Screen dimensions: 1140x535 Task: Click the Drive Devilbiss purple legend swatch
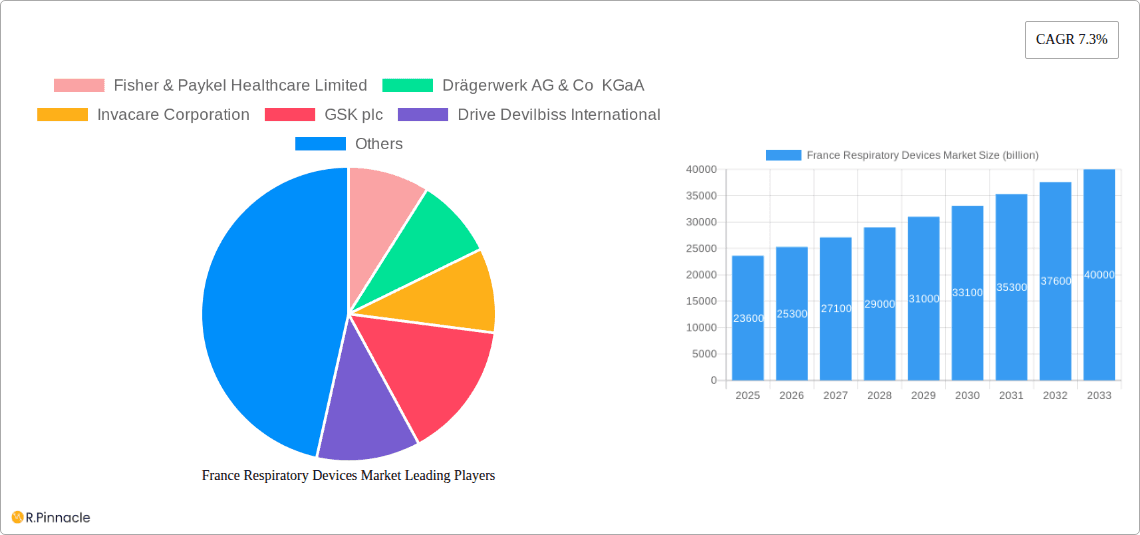423,115
